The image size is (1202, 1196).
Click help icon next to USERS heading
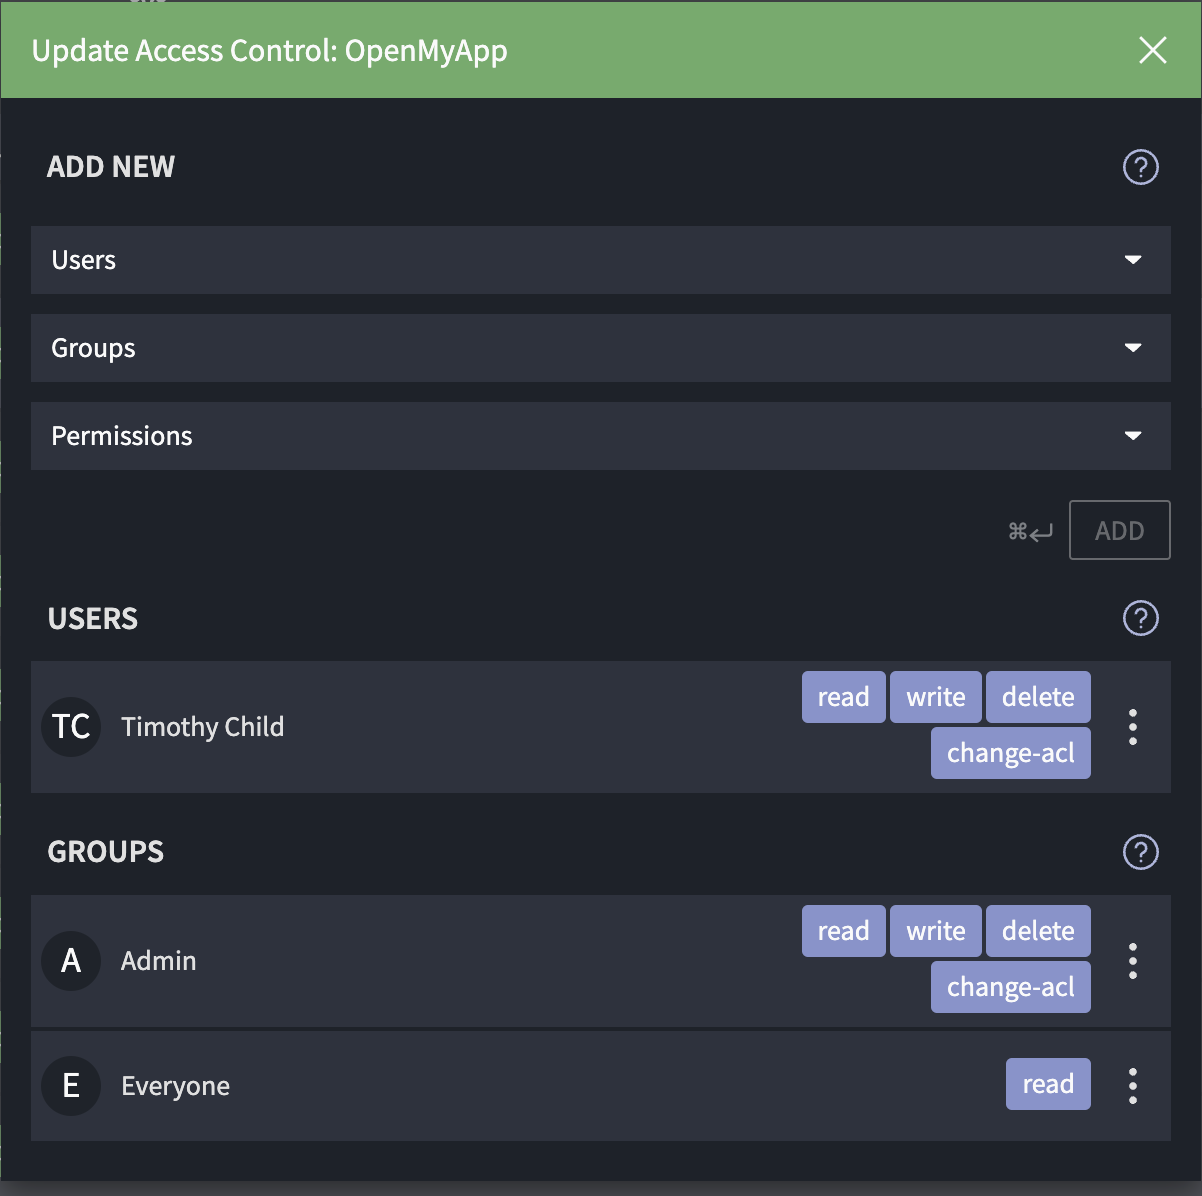[x=1140, y=619]
